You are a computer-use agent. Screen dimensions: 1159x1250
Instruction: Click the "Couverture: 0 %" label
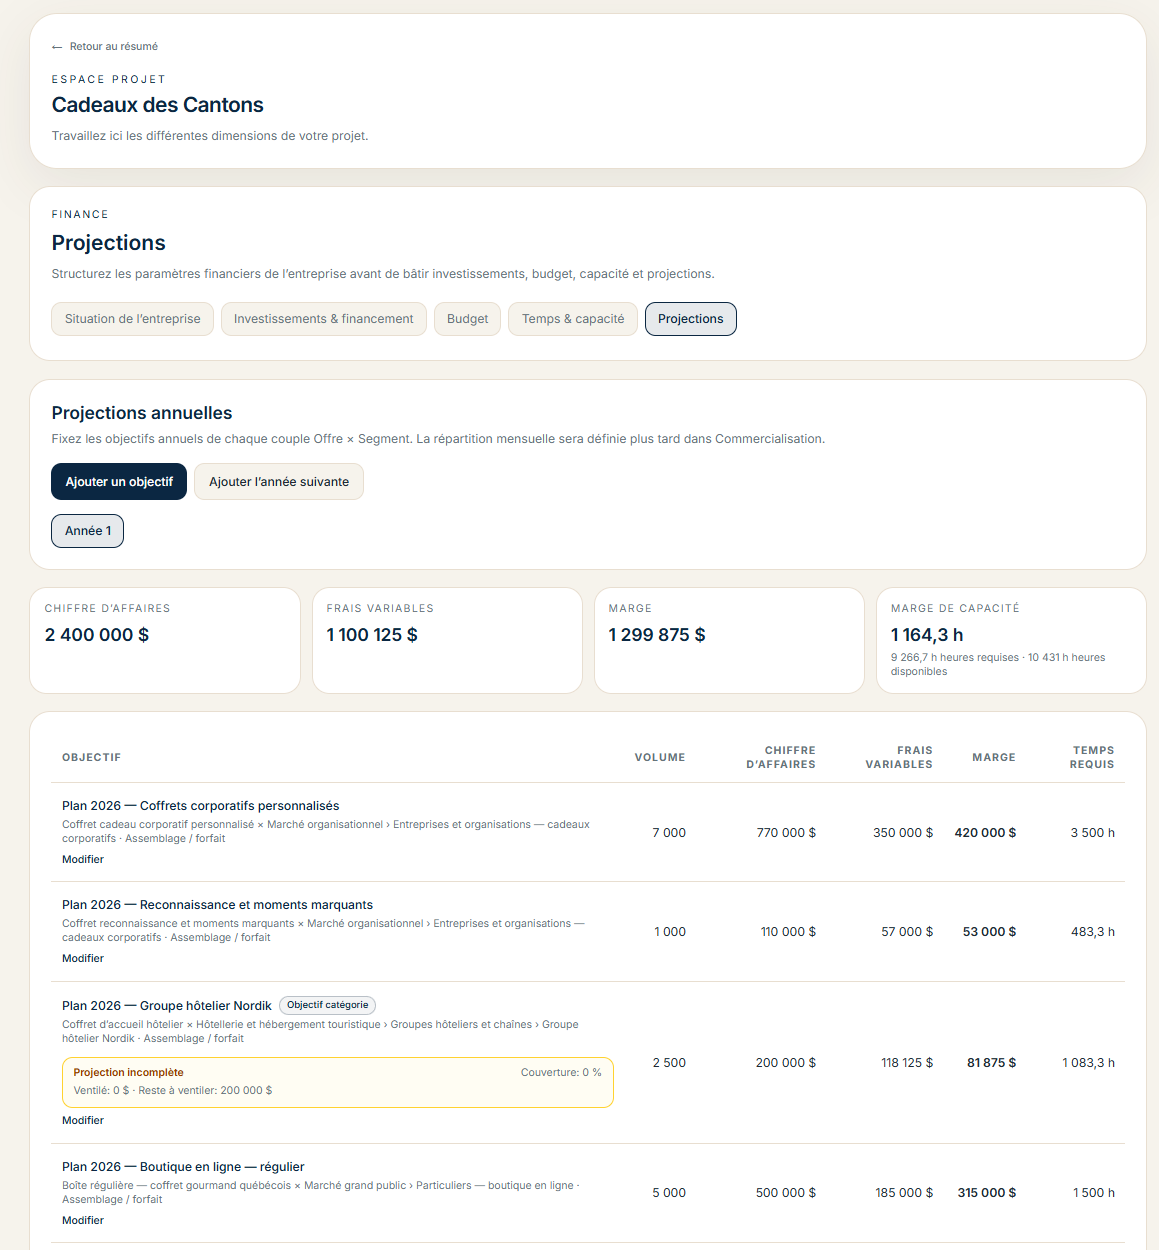(x=561, y=1073)
